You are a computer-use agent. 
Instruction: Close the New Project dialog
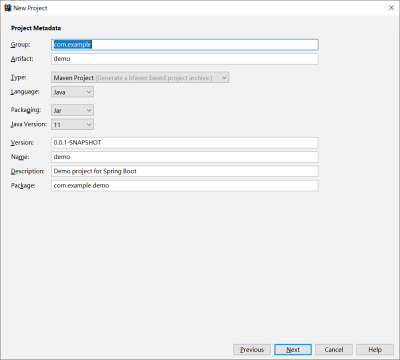click(391, 8)
